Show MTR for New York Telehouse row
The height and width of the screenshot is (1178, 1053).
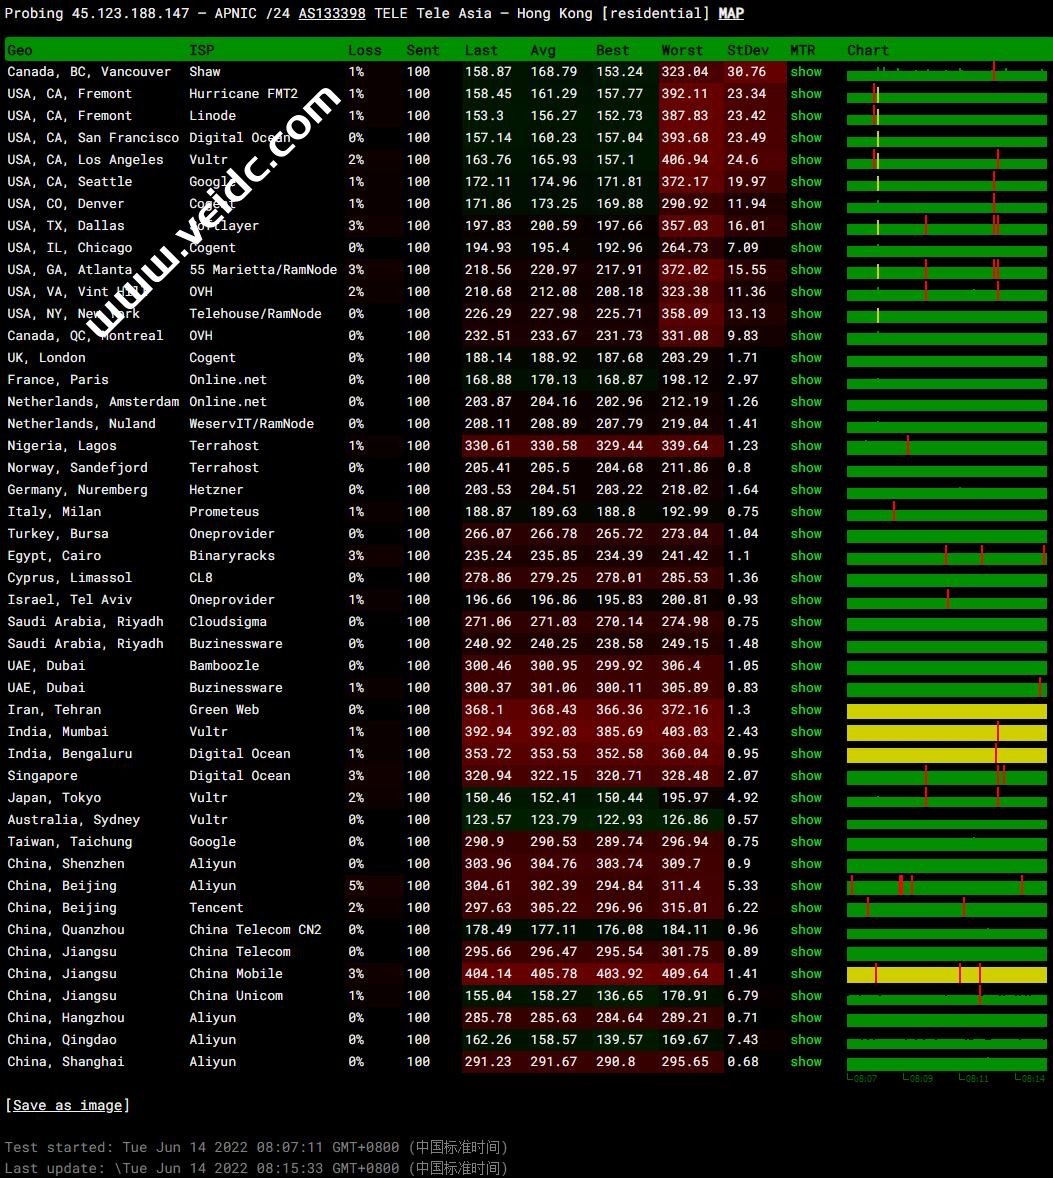tap(806, 314)
